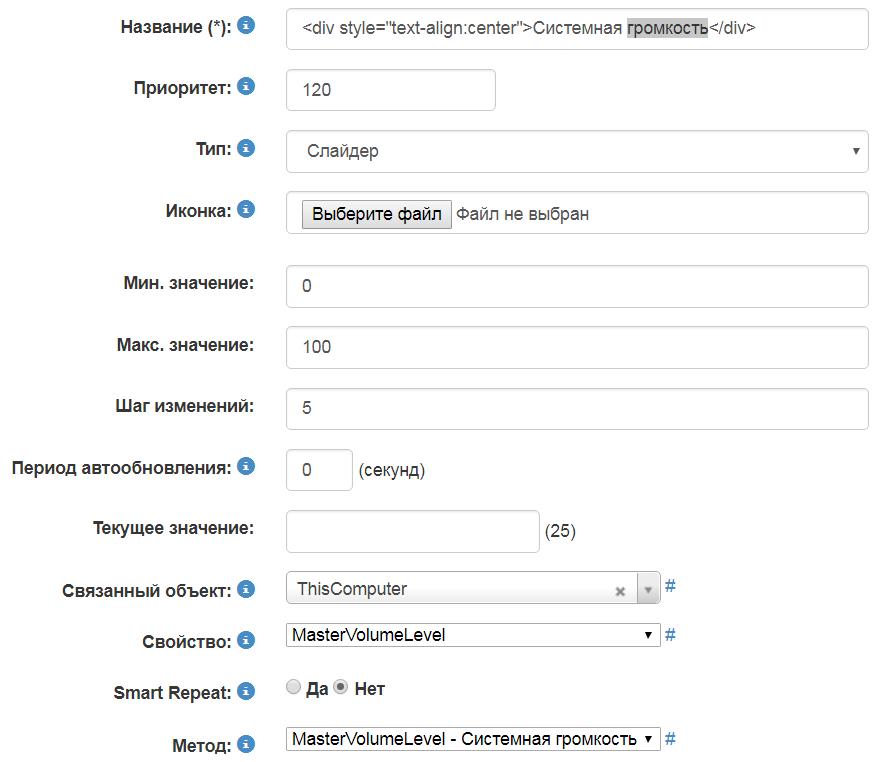Screen dimensions: 876x762
Task: Click info icon next to Связанный объект
Action: [246, 589]
